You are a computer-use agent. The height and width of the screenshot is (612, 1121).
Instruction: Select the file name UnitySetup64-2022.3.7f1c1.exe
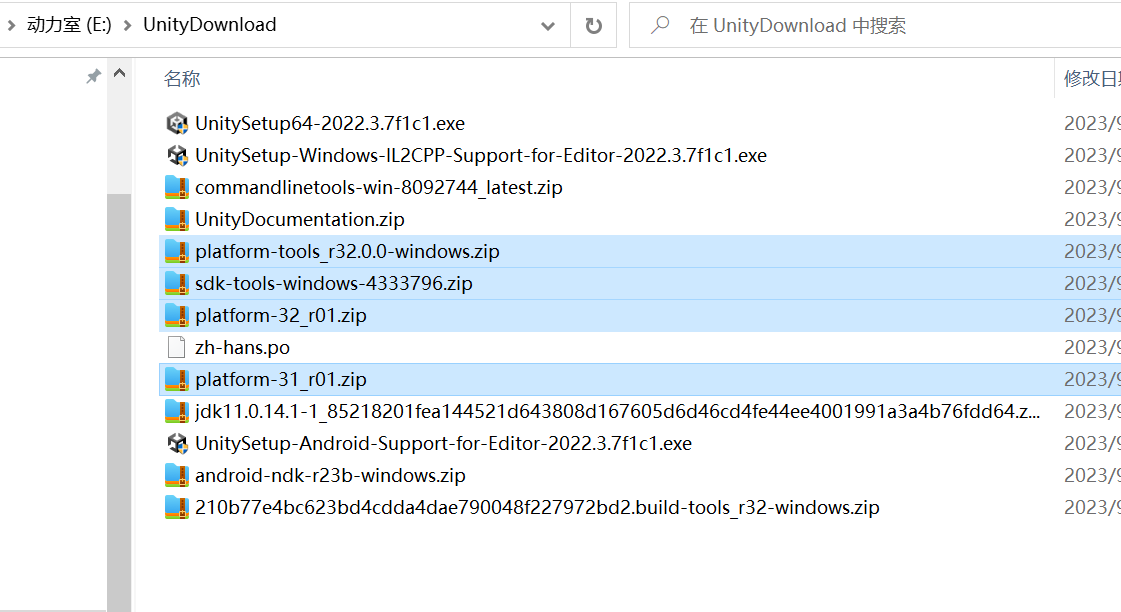tap(330, 124)
